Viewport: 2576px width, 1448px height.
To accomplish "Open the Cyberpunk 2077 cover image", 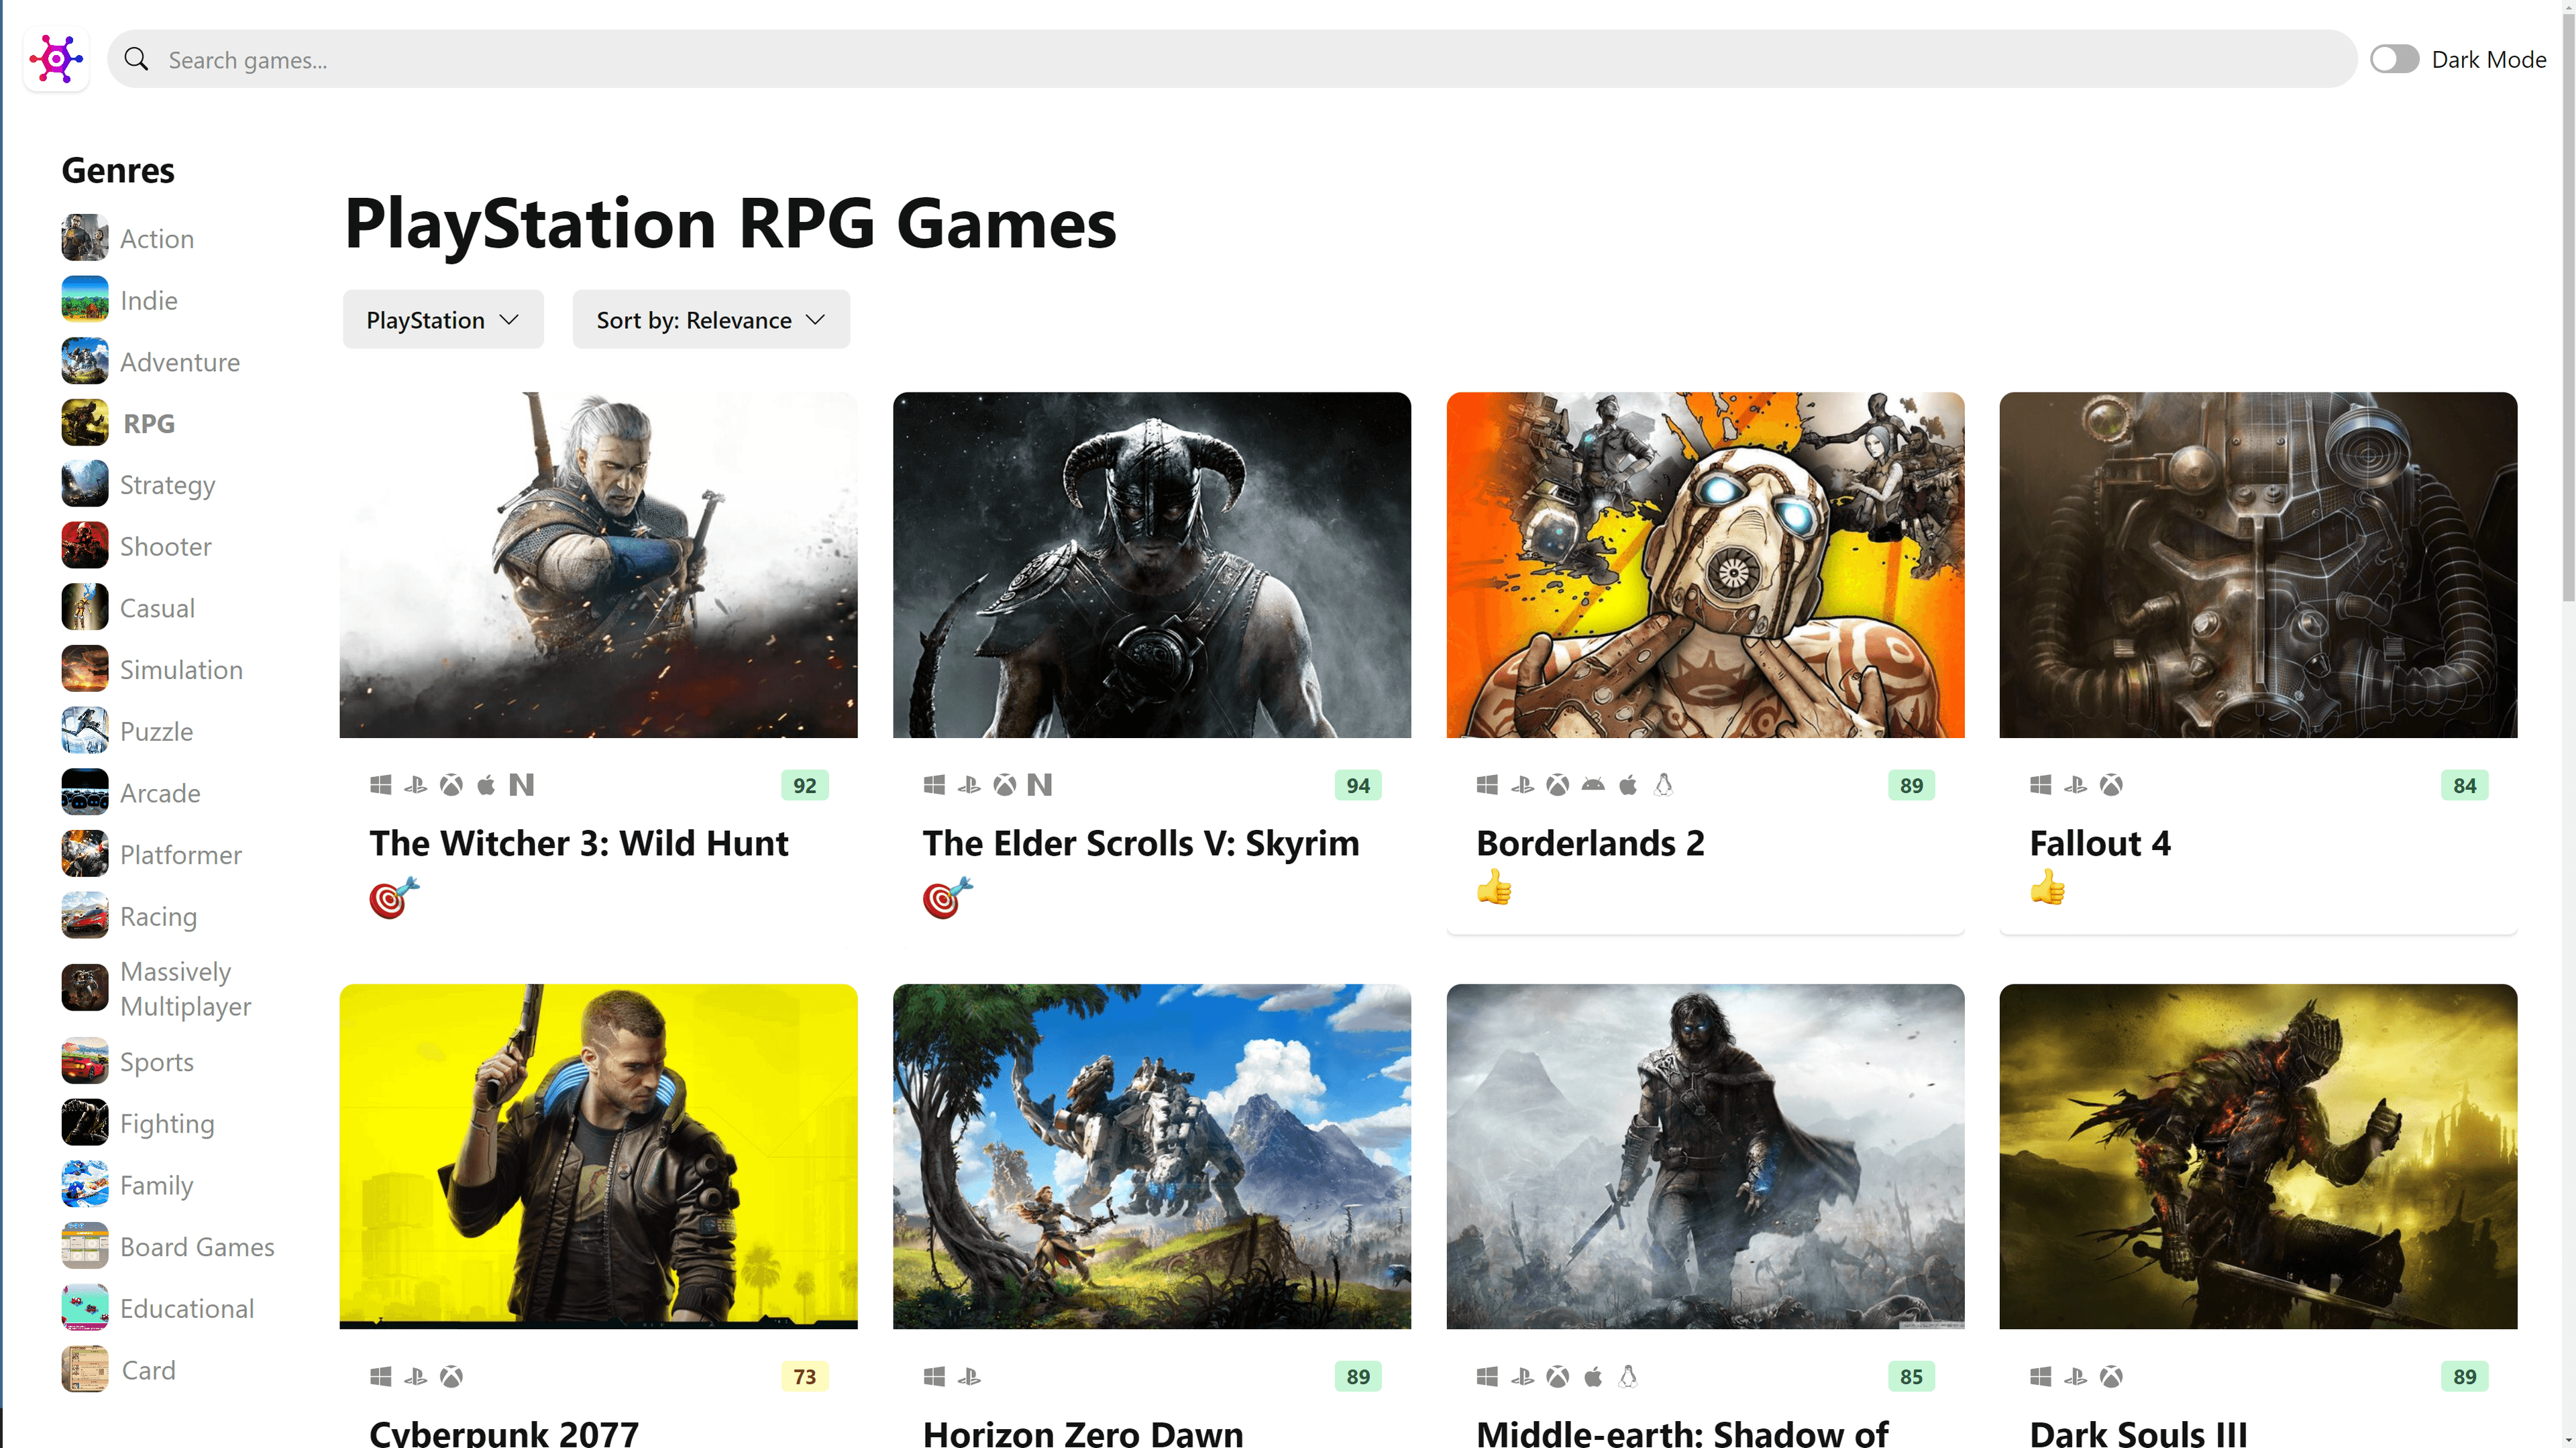I will coord(598,1156).
